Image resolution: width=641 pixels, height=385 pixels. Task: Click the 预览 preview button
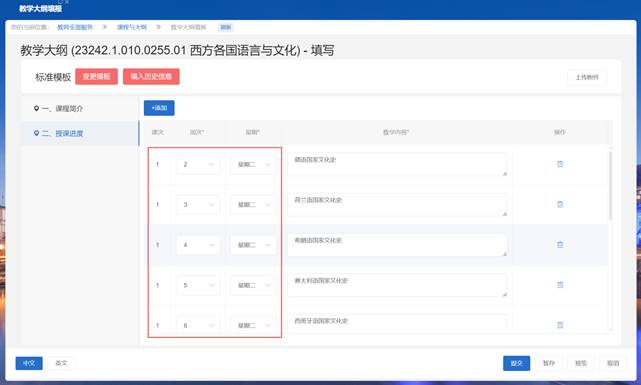click(581, 363)
